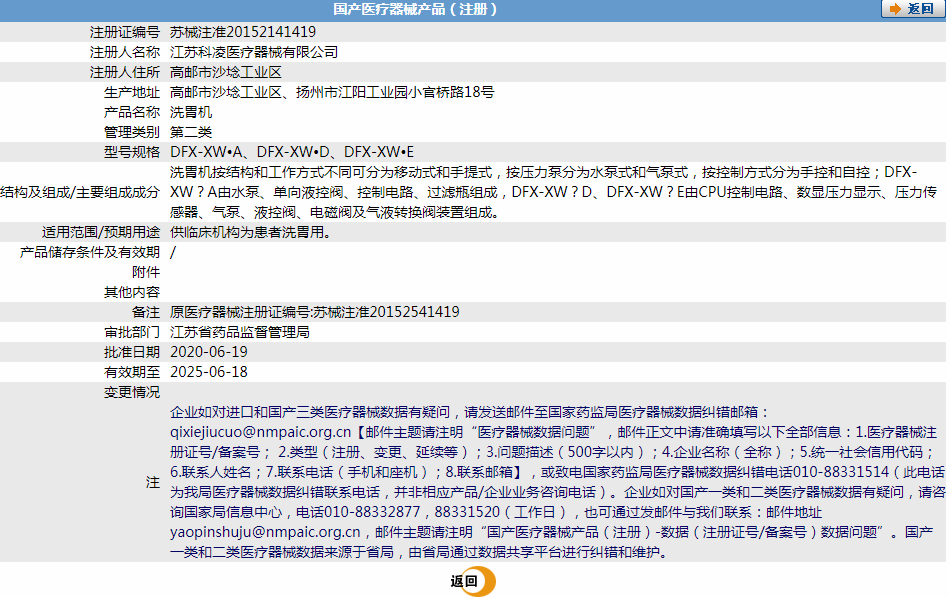Click the registrant name 江苏科凌医疗器械有限公司
Viewport: 949px width, 597px height.
pyautogui.click(x=254, y=52)
